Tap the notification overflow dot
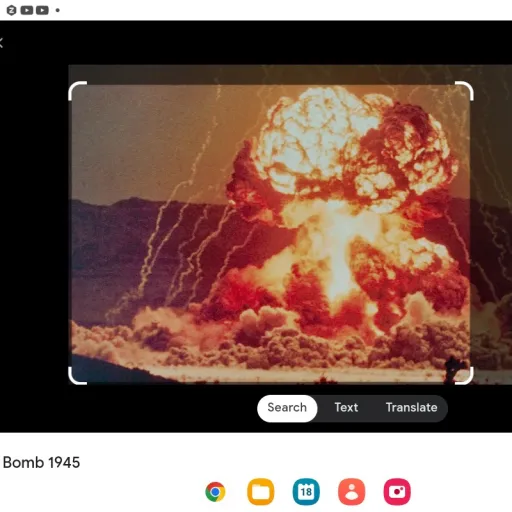Viewport: 512px width, 512px height. tap(58, 10)
